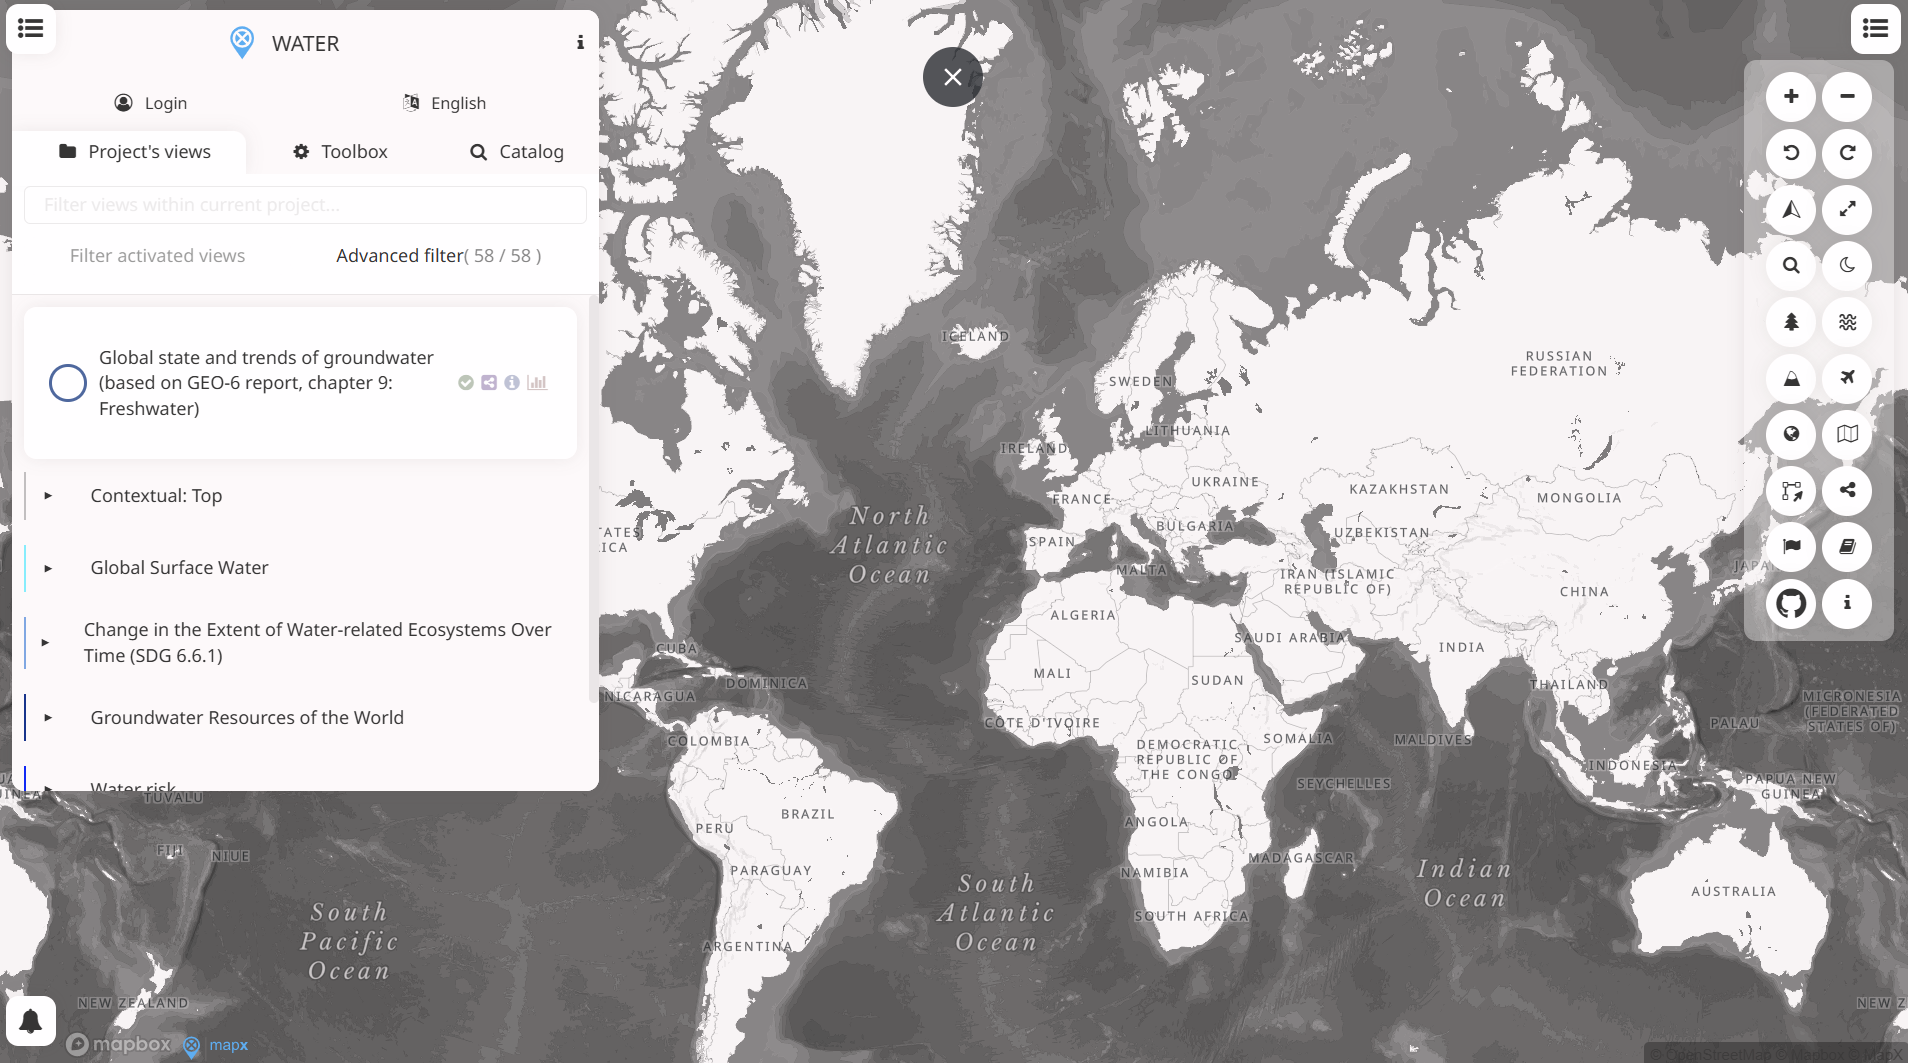Expand the Contextual: Top group
The height and width of the screenshot is (1063, 1908).
click(48, 496)
